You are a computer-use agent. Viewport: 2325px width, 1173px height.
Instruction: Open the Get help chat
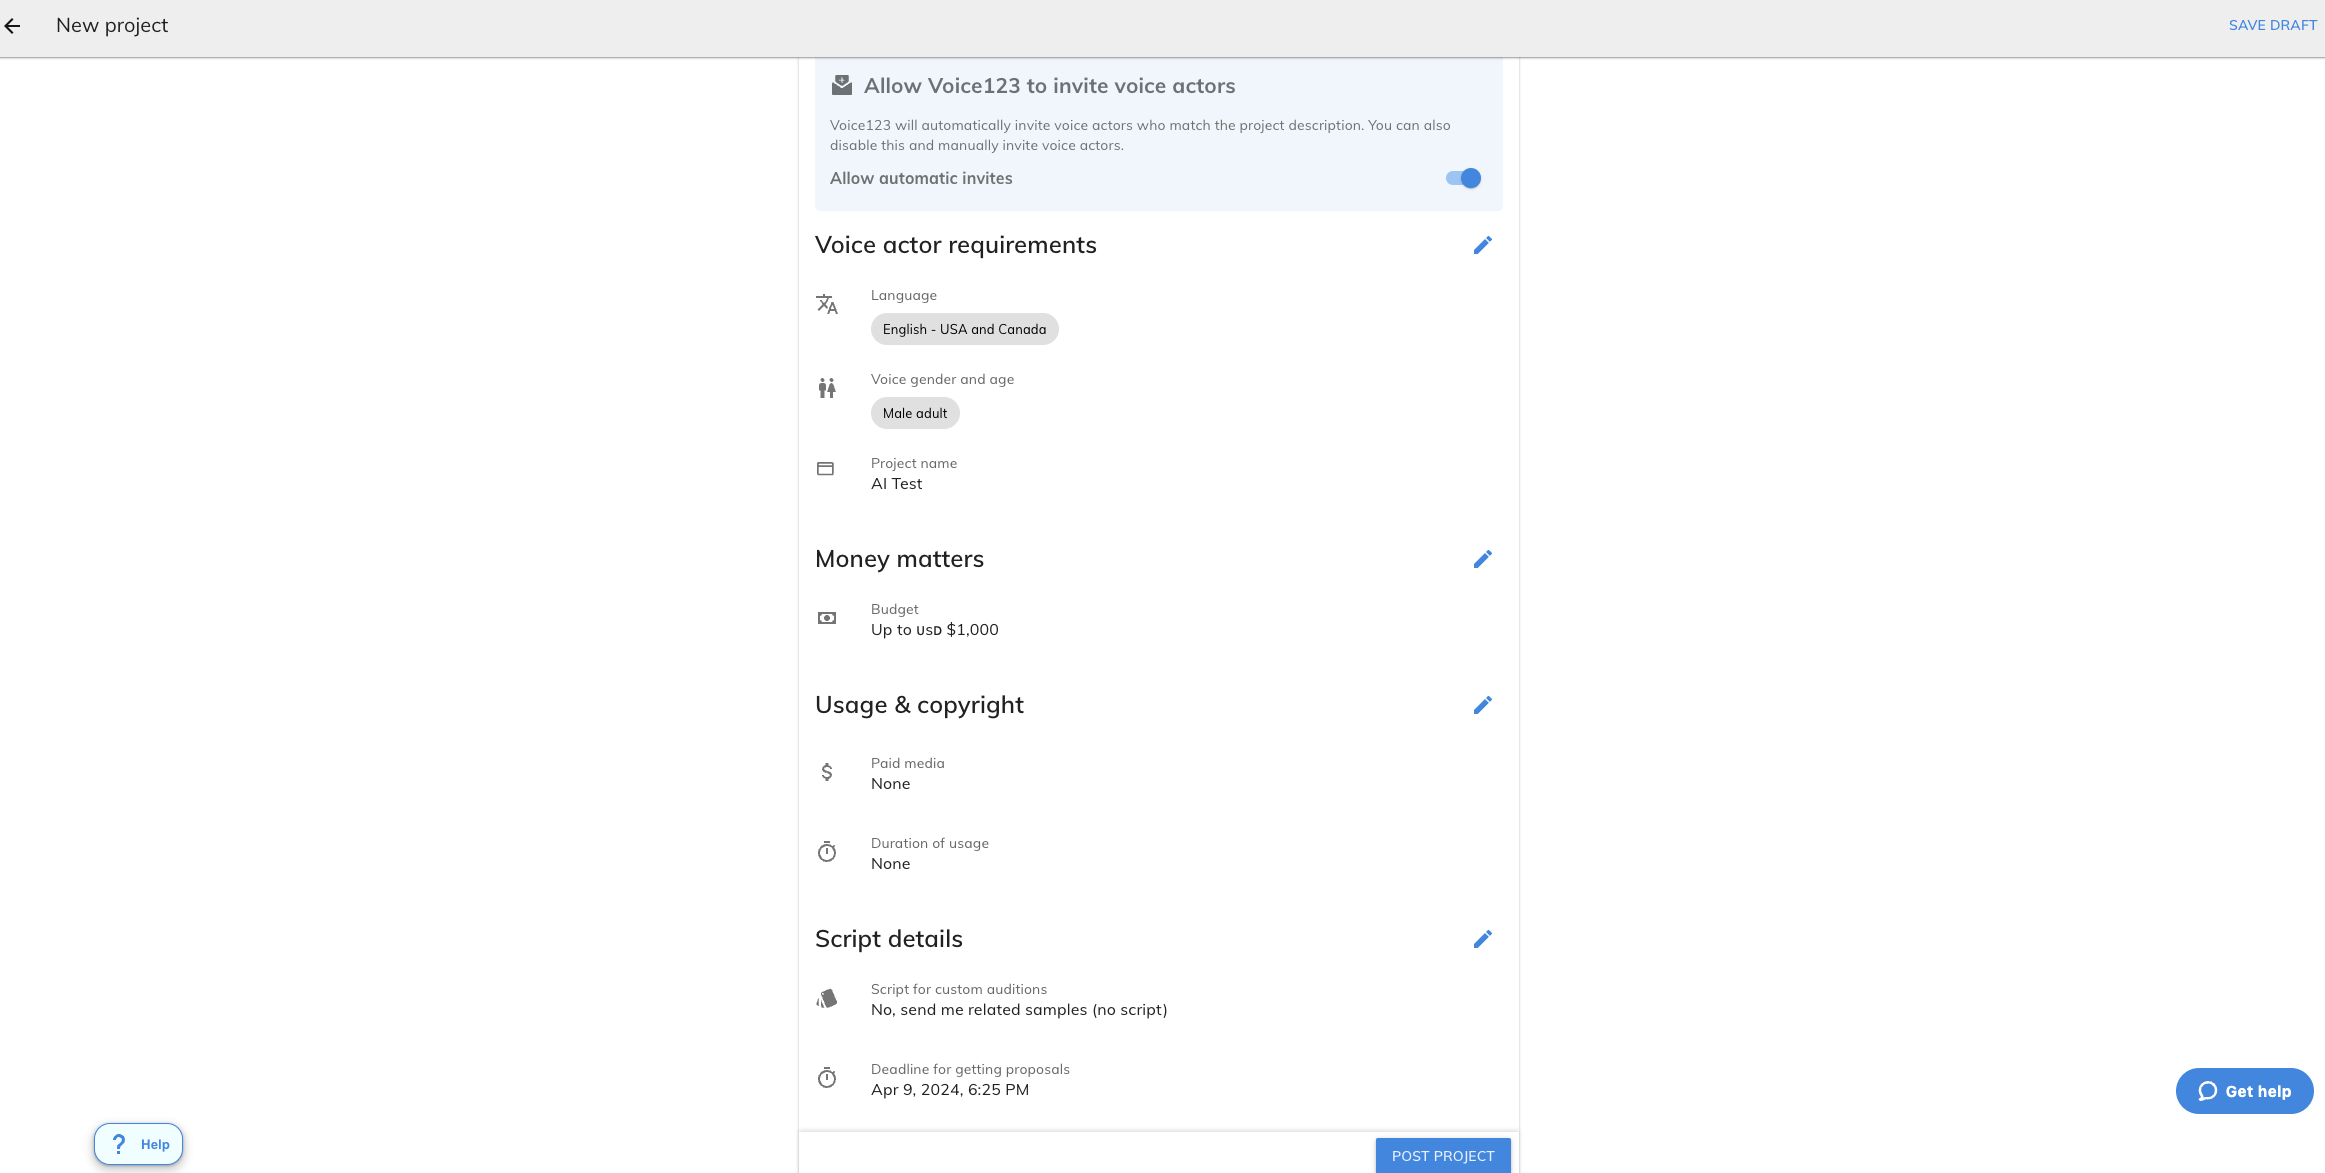click(x=2244, y=1091)
